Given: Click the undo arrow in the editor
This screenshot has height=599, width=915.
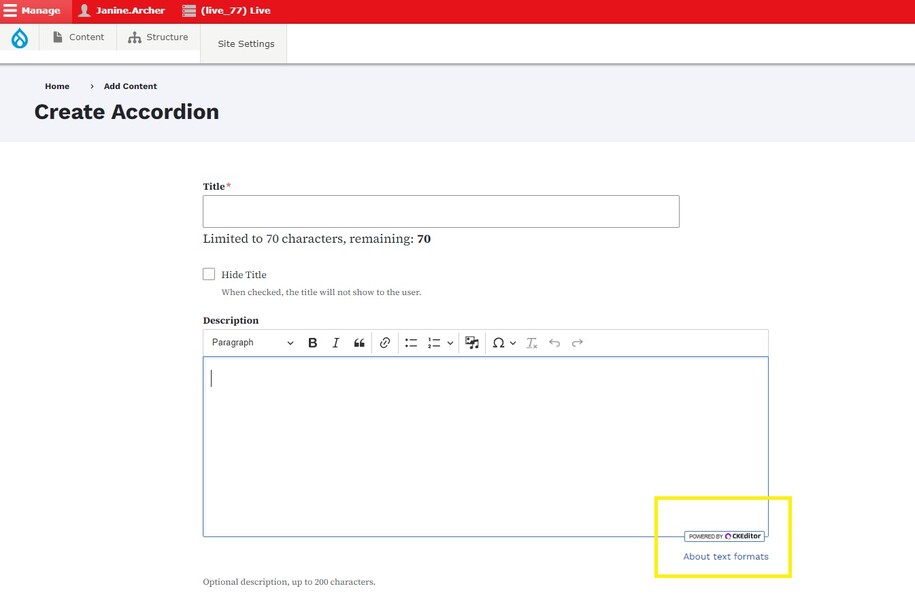Looking at the screenshot, I should tap(555, 343).
